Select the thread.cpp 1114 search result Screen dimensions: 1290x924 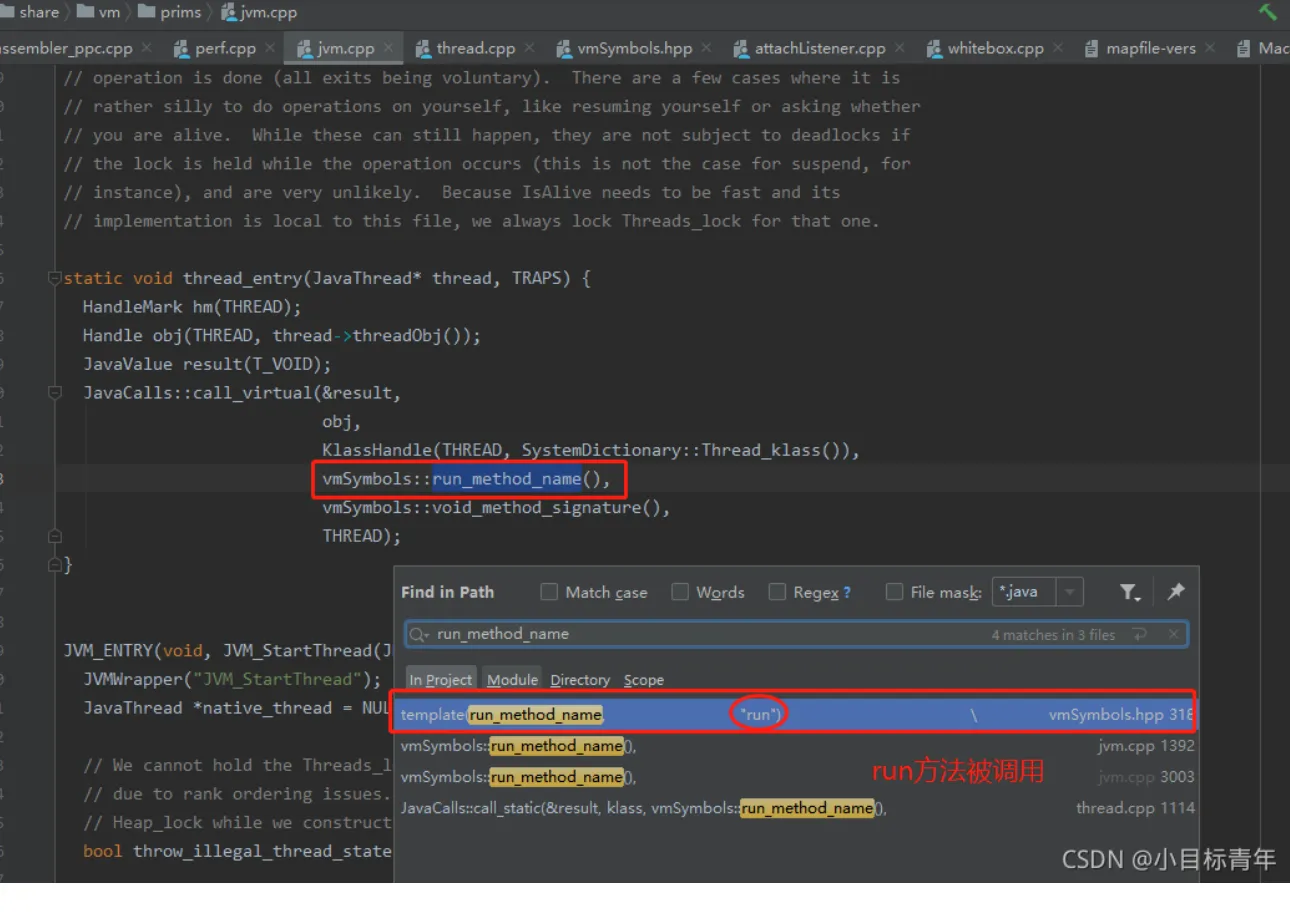click(x=797, y=808)
